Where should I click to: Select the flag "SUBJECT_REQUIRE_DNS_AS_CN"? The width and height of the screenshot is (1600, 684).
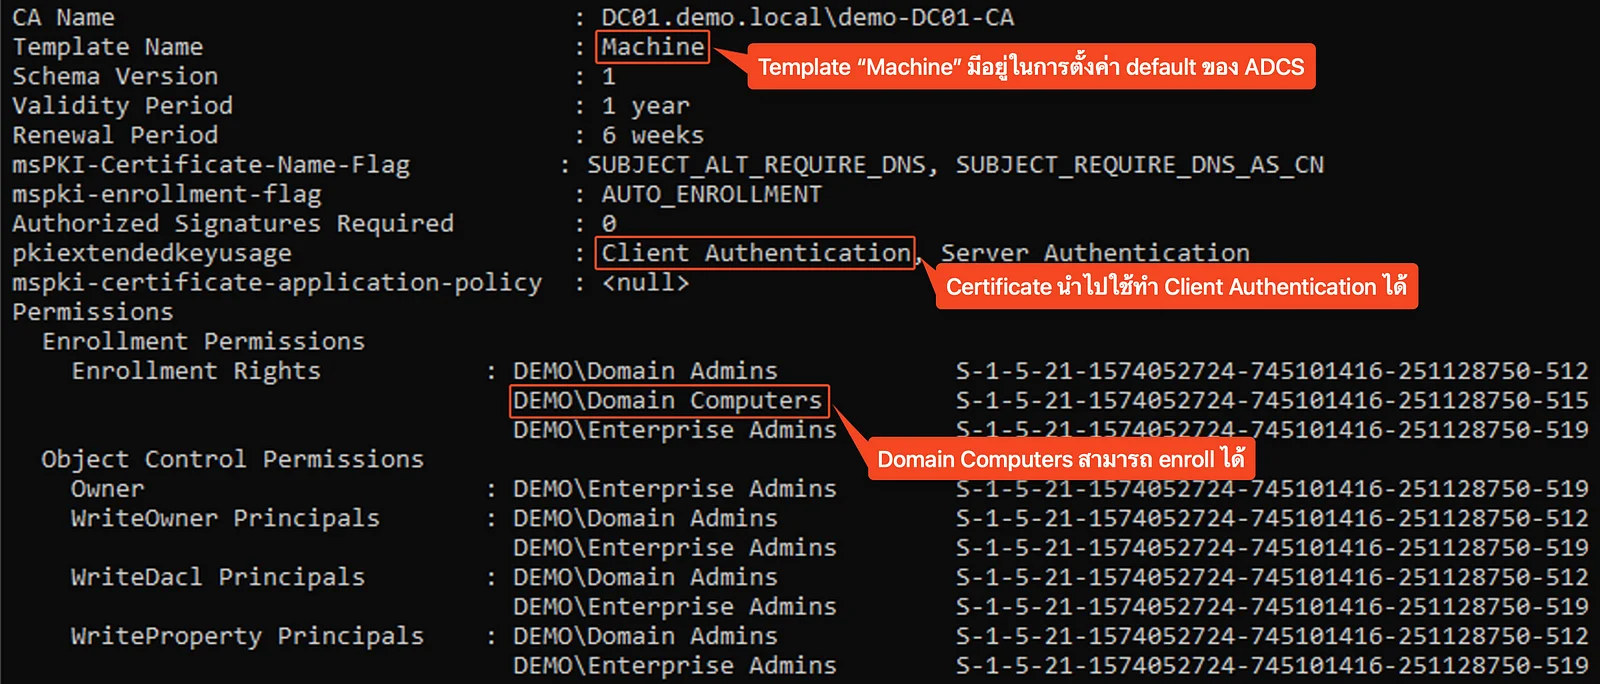1139,165
